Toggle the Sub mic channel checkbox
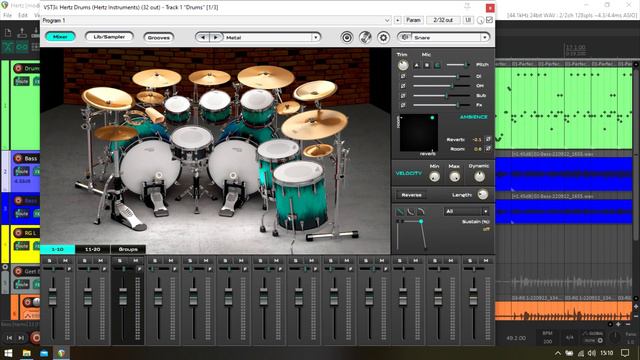The height and width of the screenshot is (360, 640). [x=403, y=96]
